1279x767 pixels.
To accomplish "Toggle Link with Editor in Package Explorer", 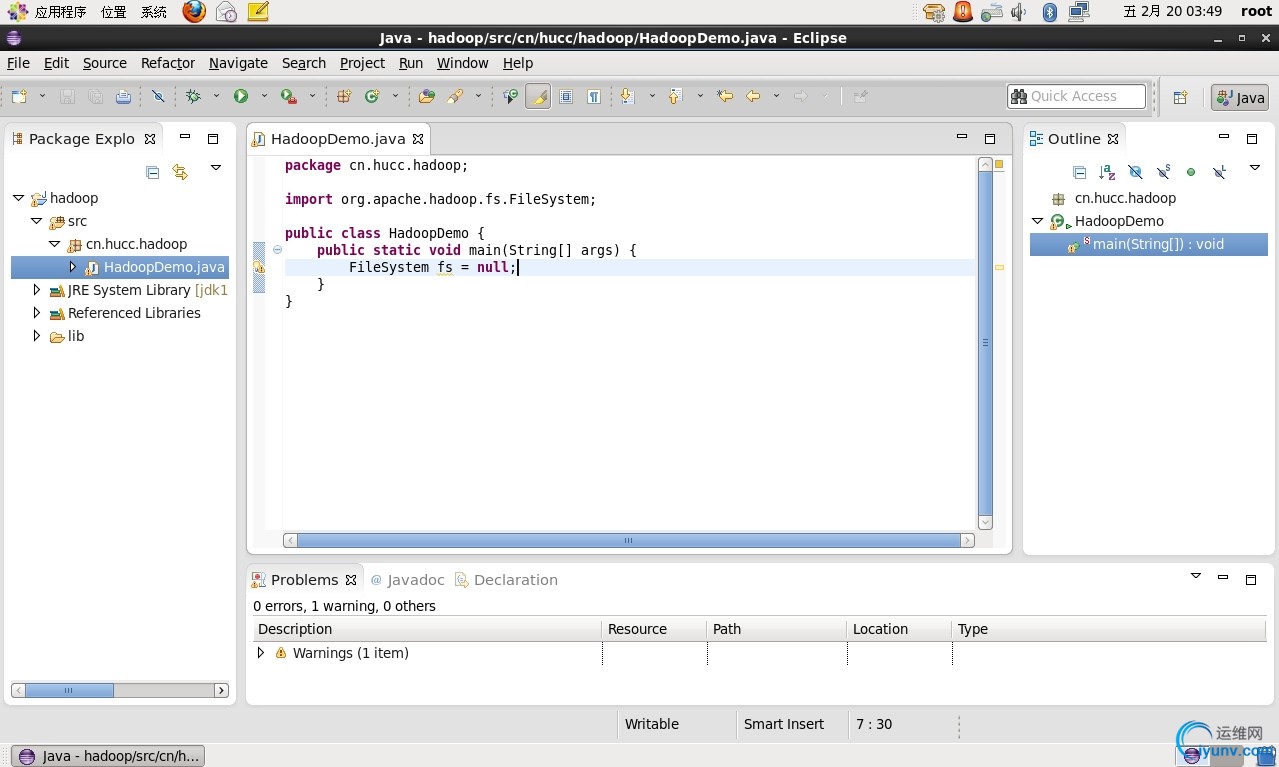I will tap(180, 172).
